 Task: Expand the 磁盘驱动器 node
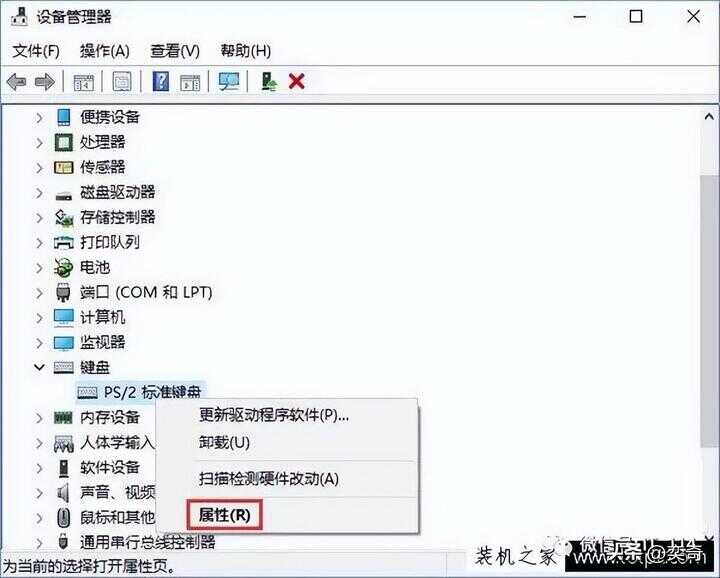pos(39,193)
